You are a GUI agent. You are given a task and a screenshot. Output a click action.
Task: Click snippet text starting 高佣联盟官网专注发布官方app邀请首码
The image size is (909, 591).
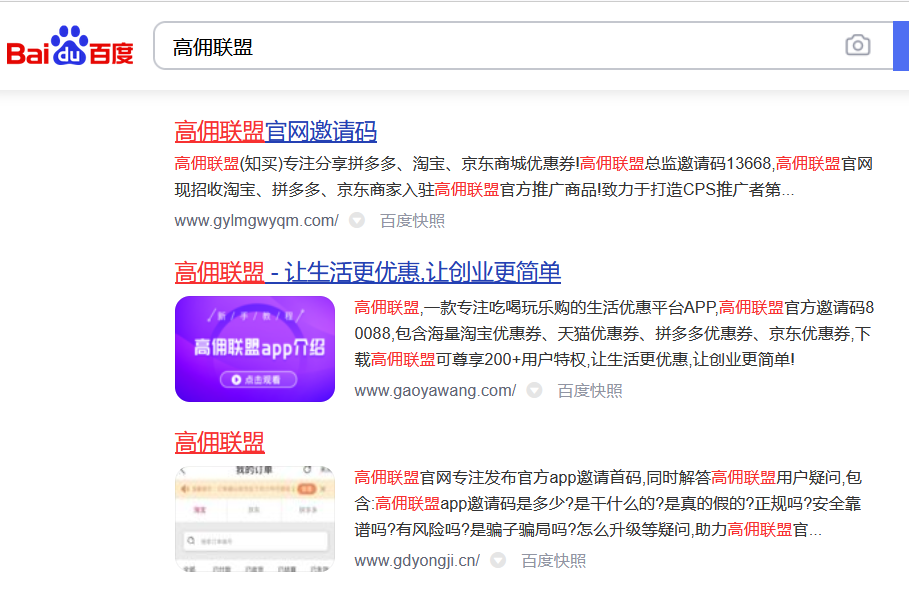[x=608, y=503]
